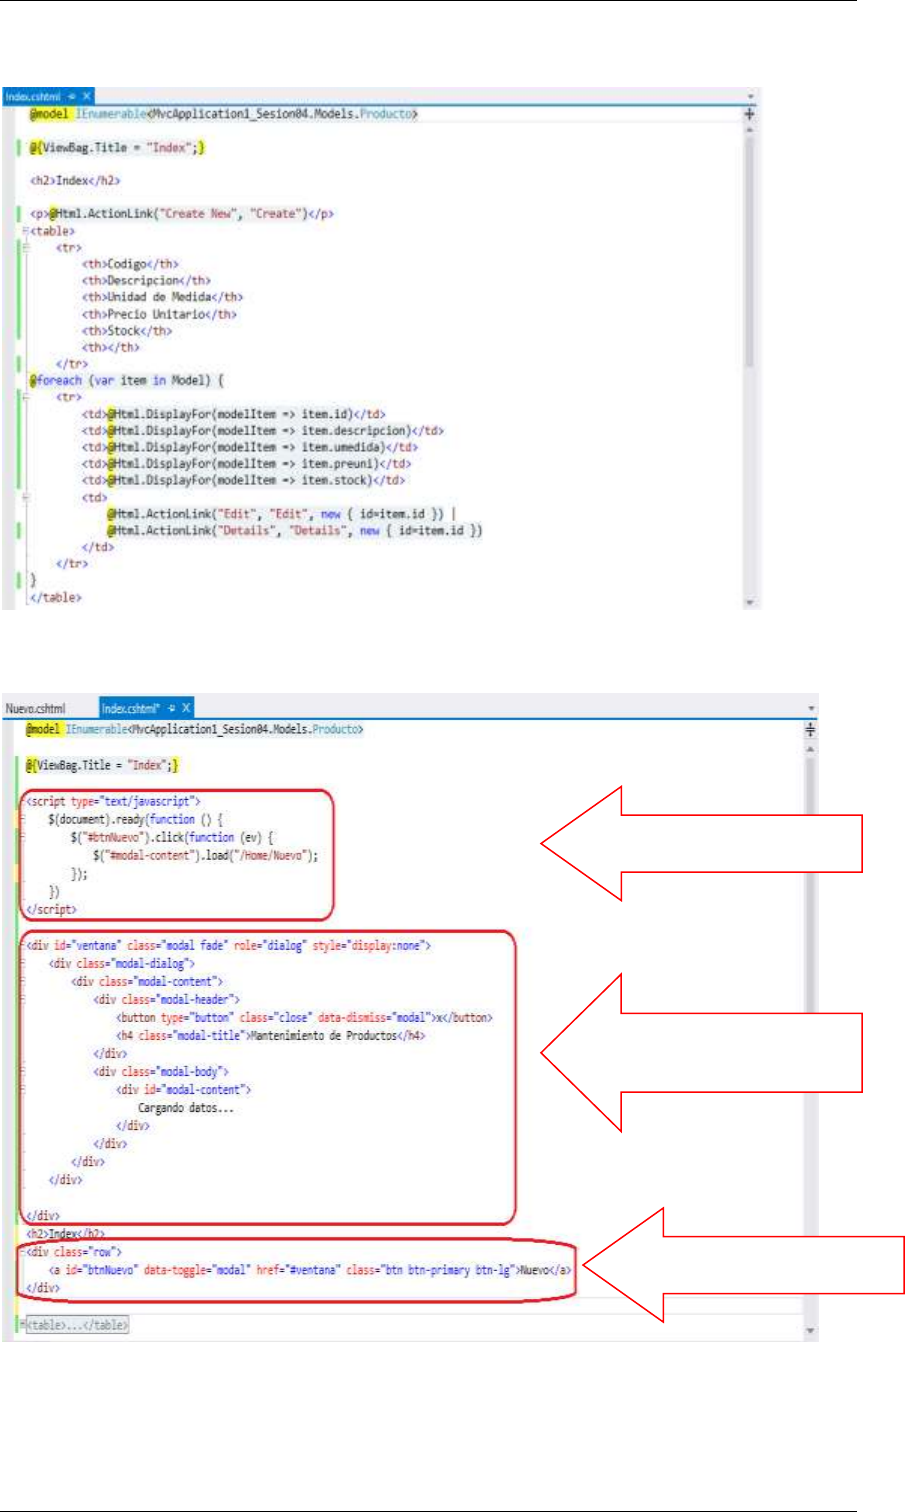Click the DisplayFor item.id line
The width and height of the screenshot is (905, 1512).
(x=234, y=414)
